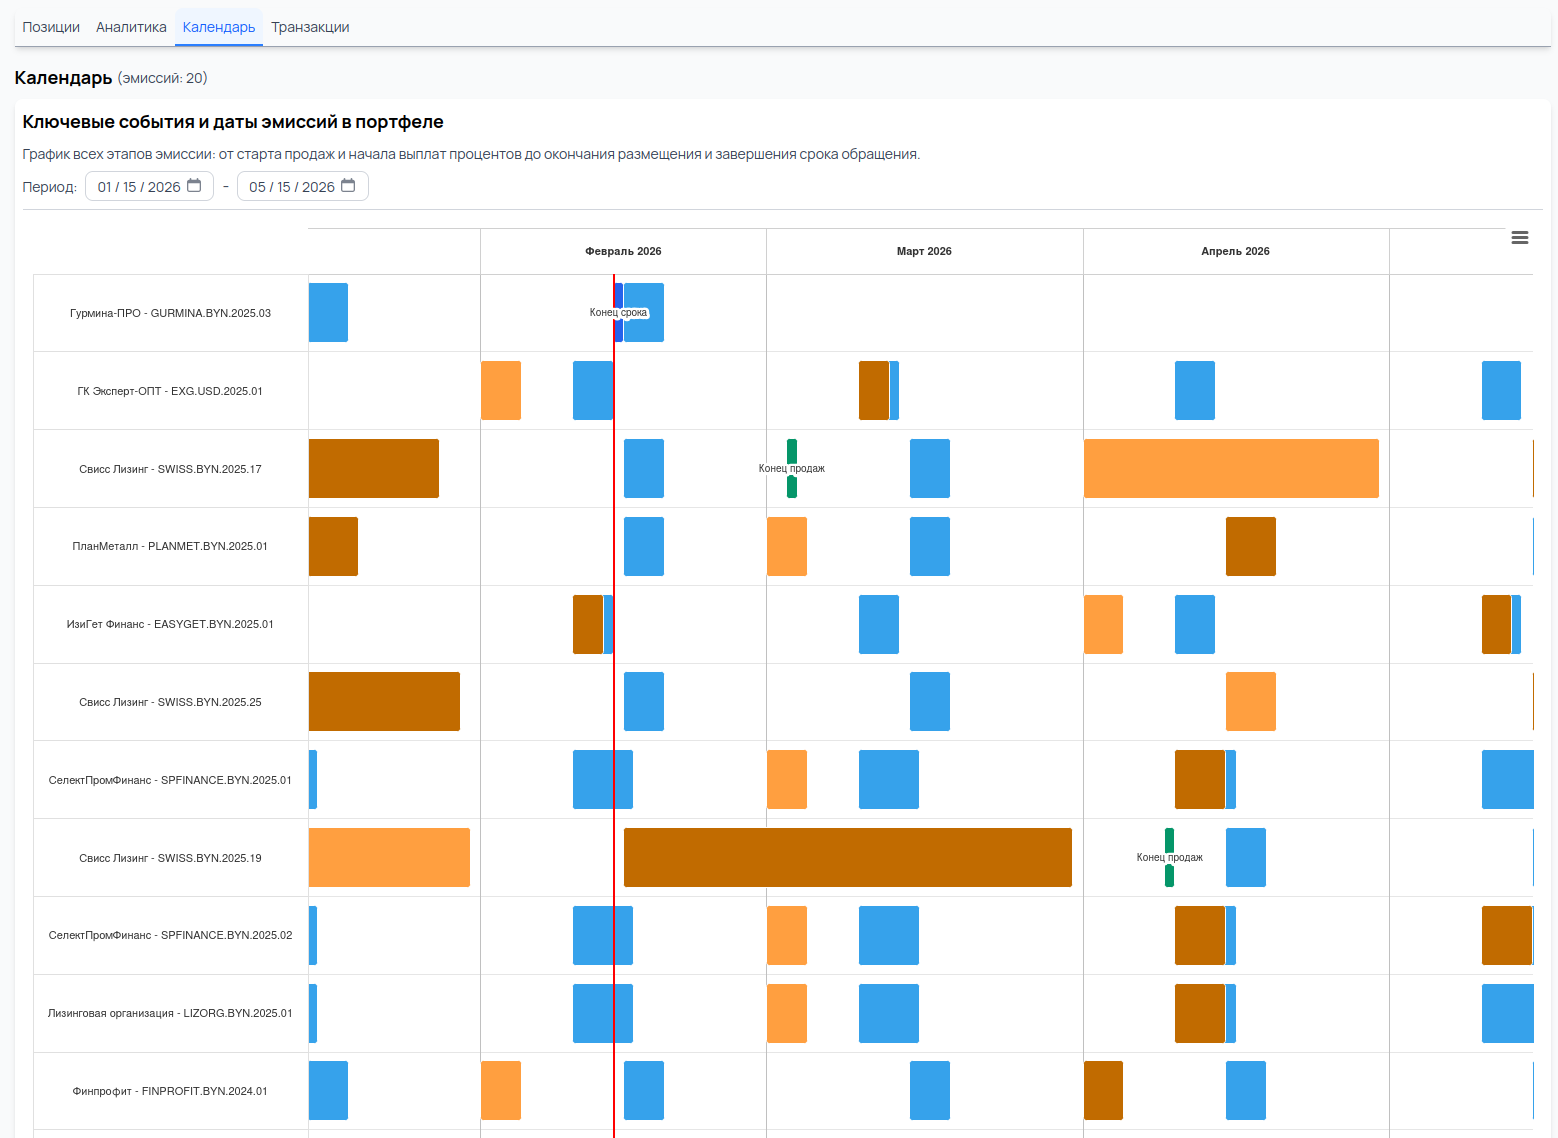The height and width of the screenshot is (1138, 1558).
Task: Select the Гурмина-ПРО GURMINA.BYN.2025.03 row label
Action: (170, 313)
